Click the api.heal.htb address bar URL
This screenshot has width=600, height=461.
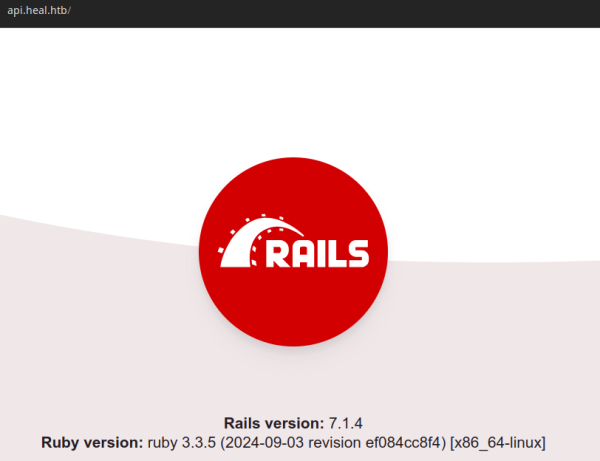pos(39,10)
